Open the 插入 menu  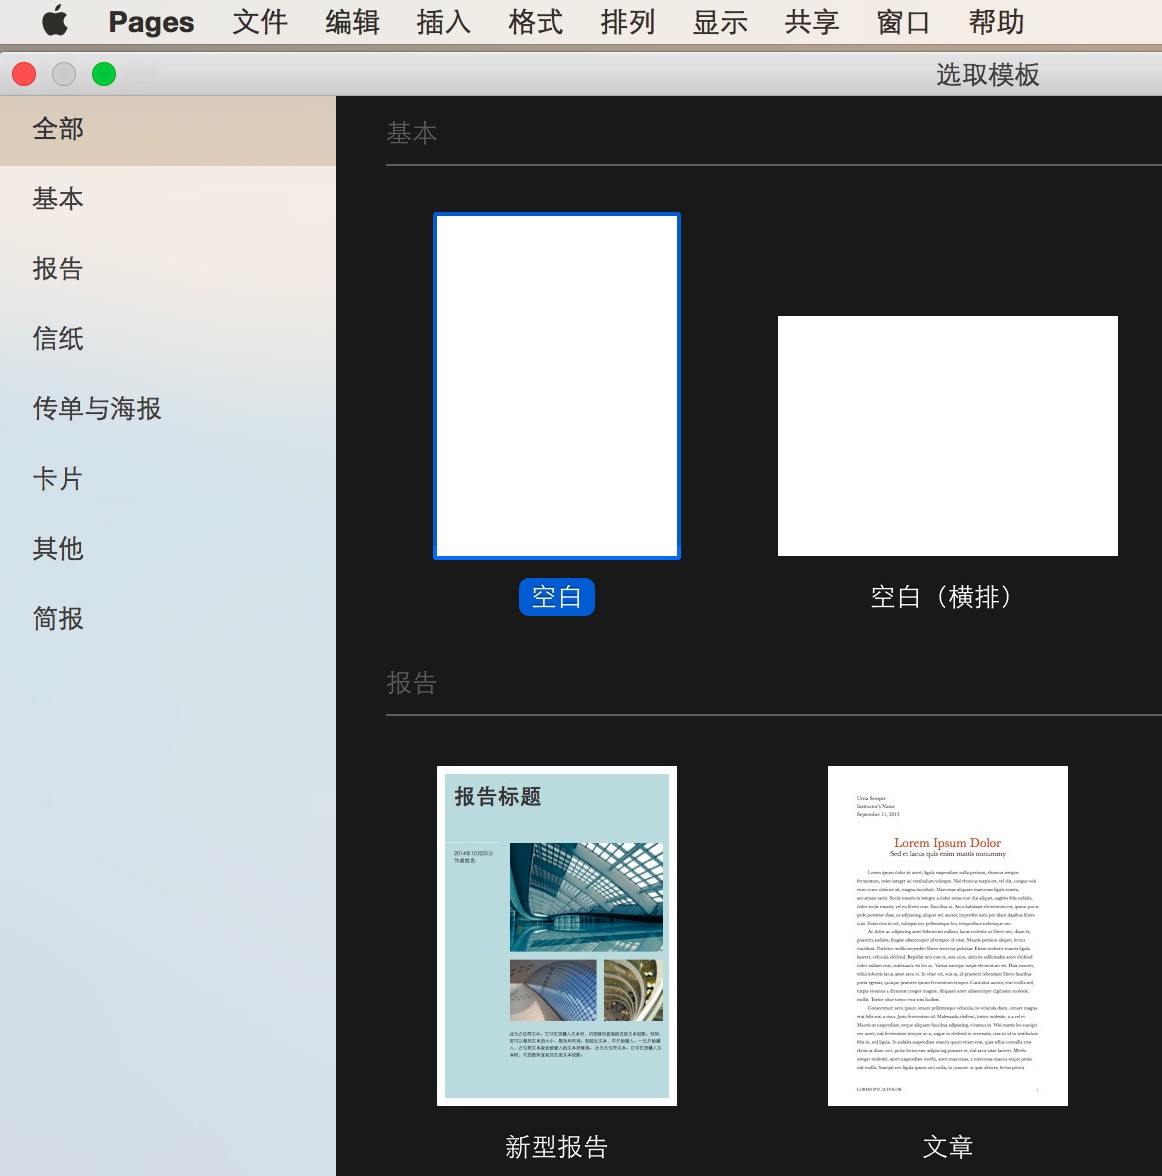tap(443, 21)
